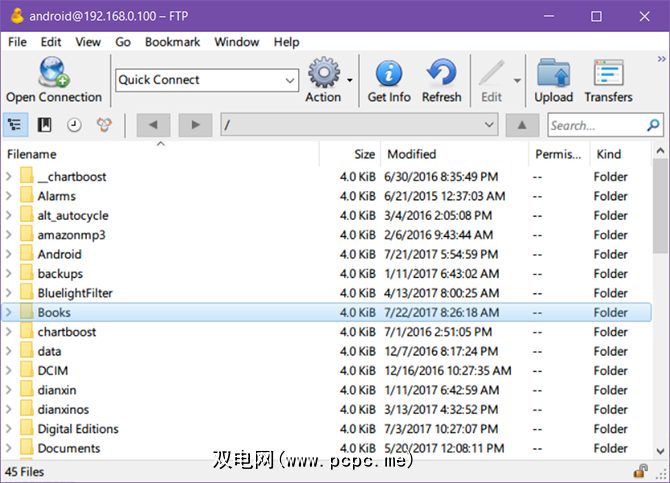Open the Quick Connect dropdown
Screen dimensions: 670x483
click(290, 80)
